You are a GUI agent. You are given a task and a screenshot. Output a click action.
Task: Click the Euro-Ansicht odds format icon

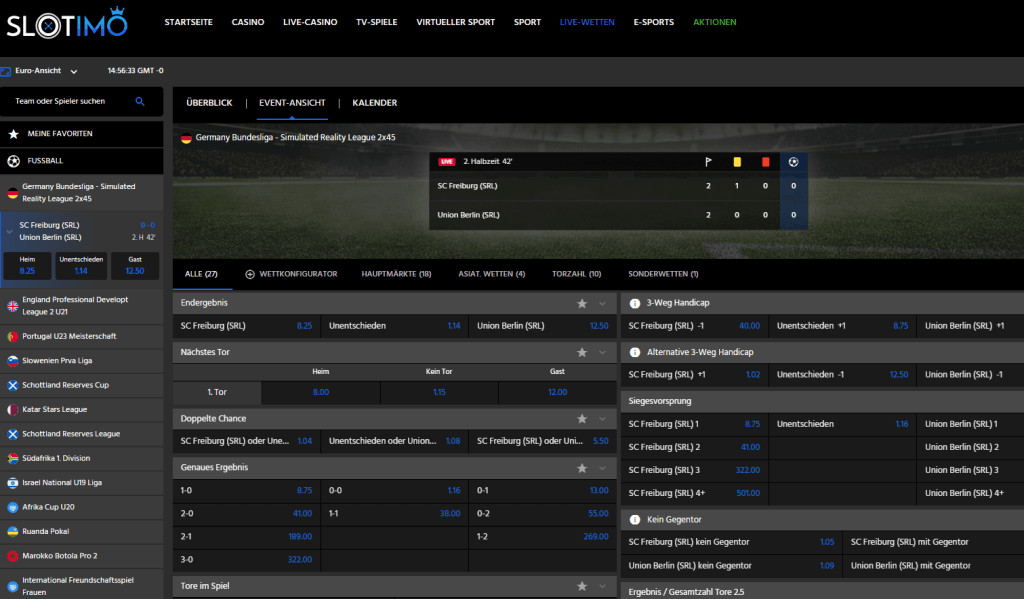coord(6,71)
